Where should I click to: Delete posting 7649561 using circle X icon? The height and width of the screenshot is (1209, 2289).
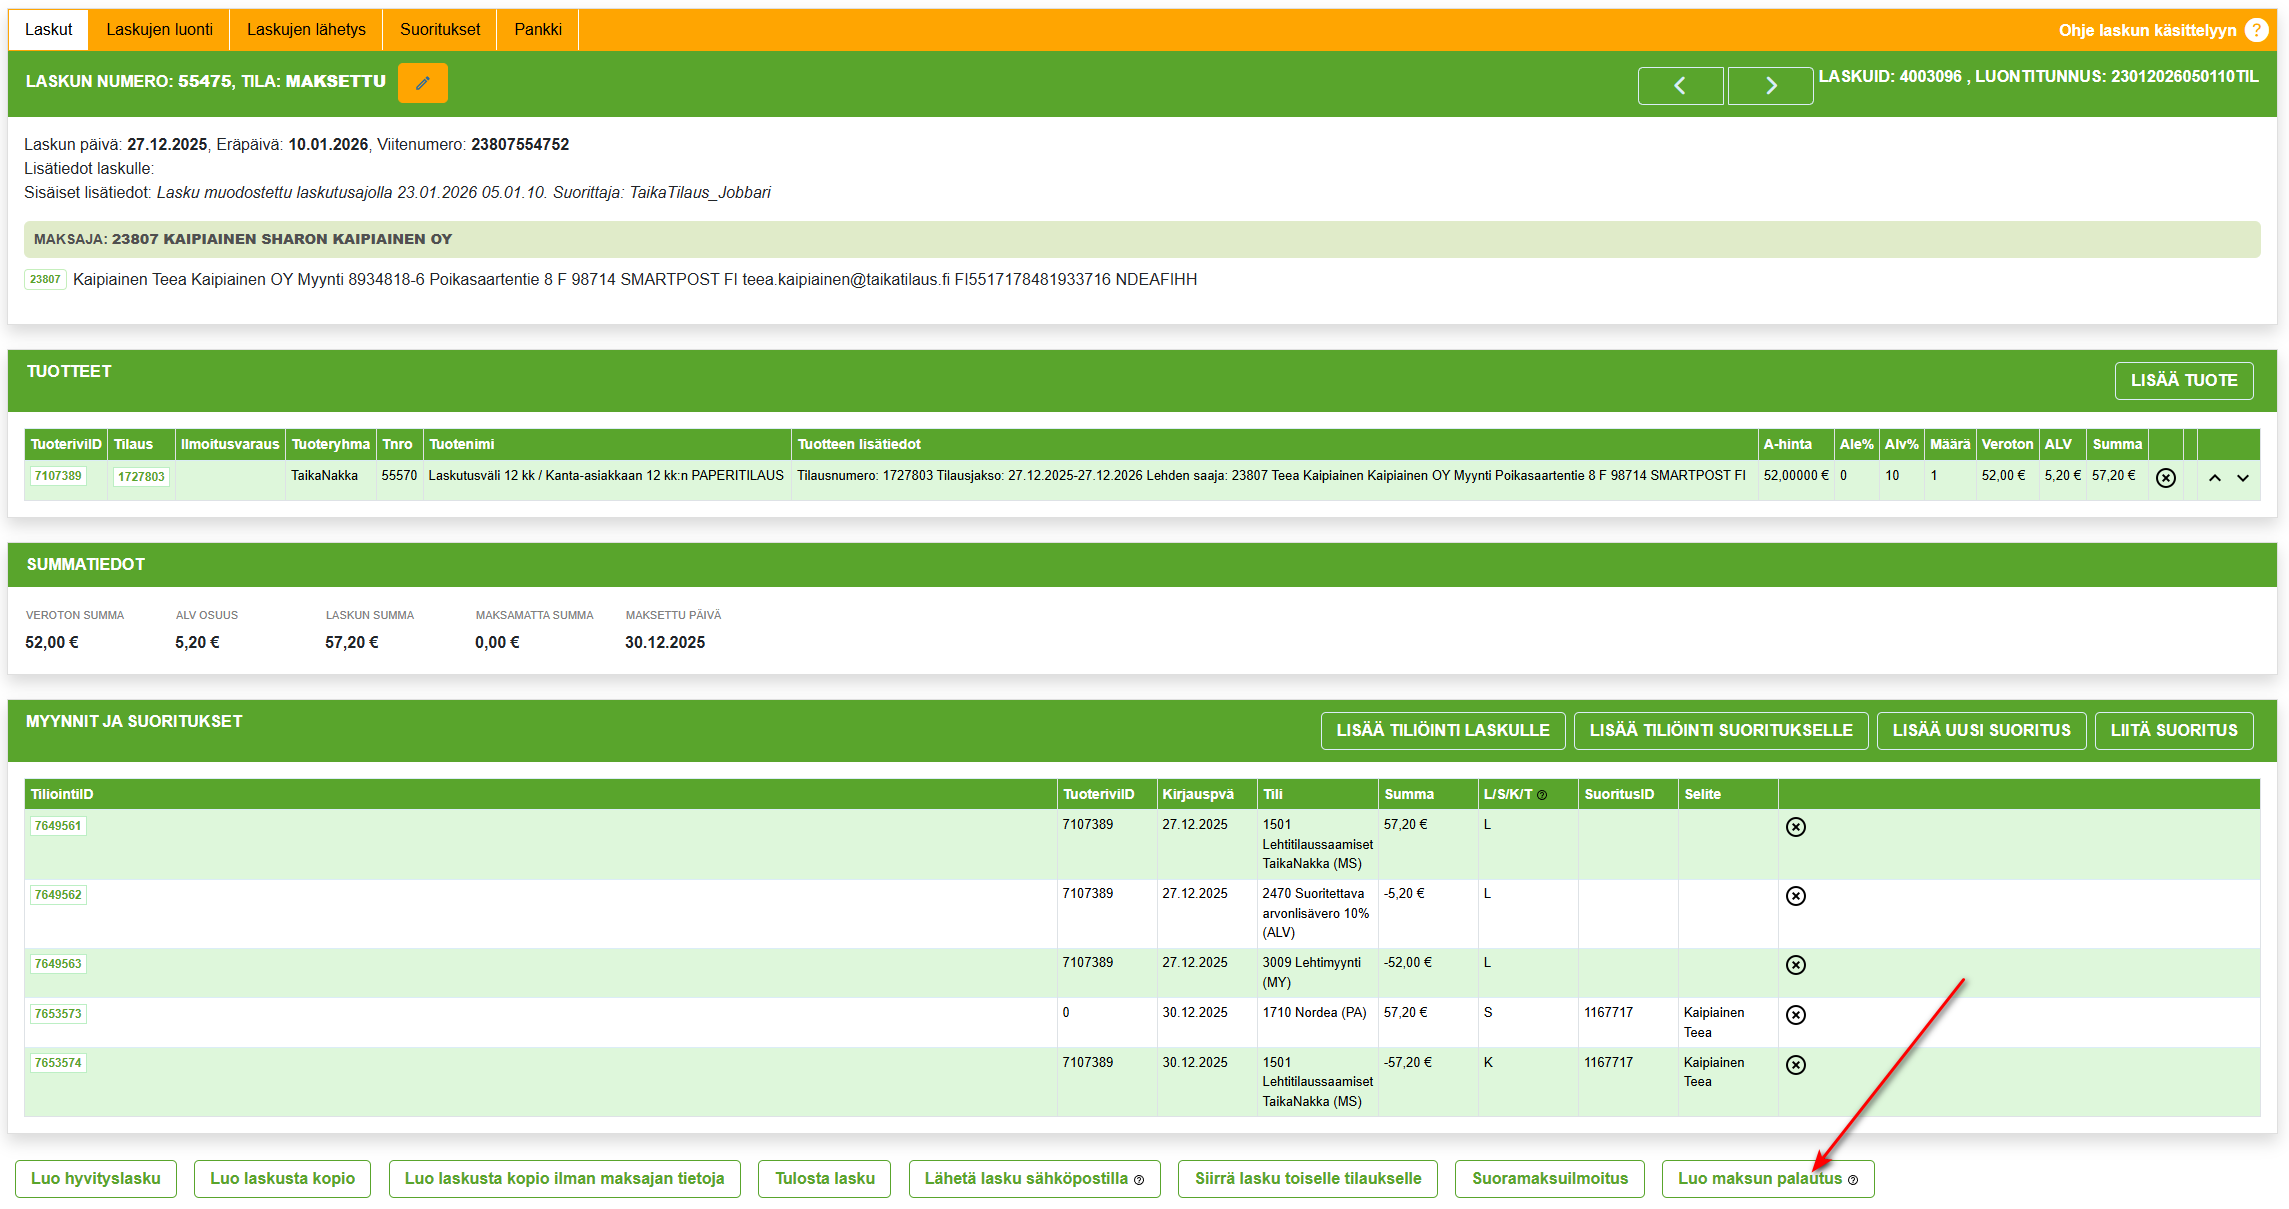1796,827
